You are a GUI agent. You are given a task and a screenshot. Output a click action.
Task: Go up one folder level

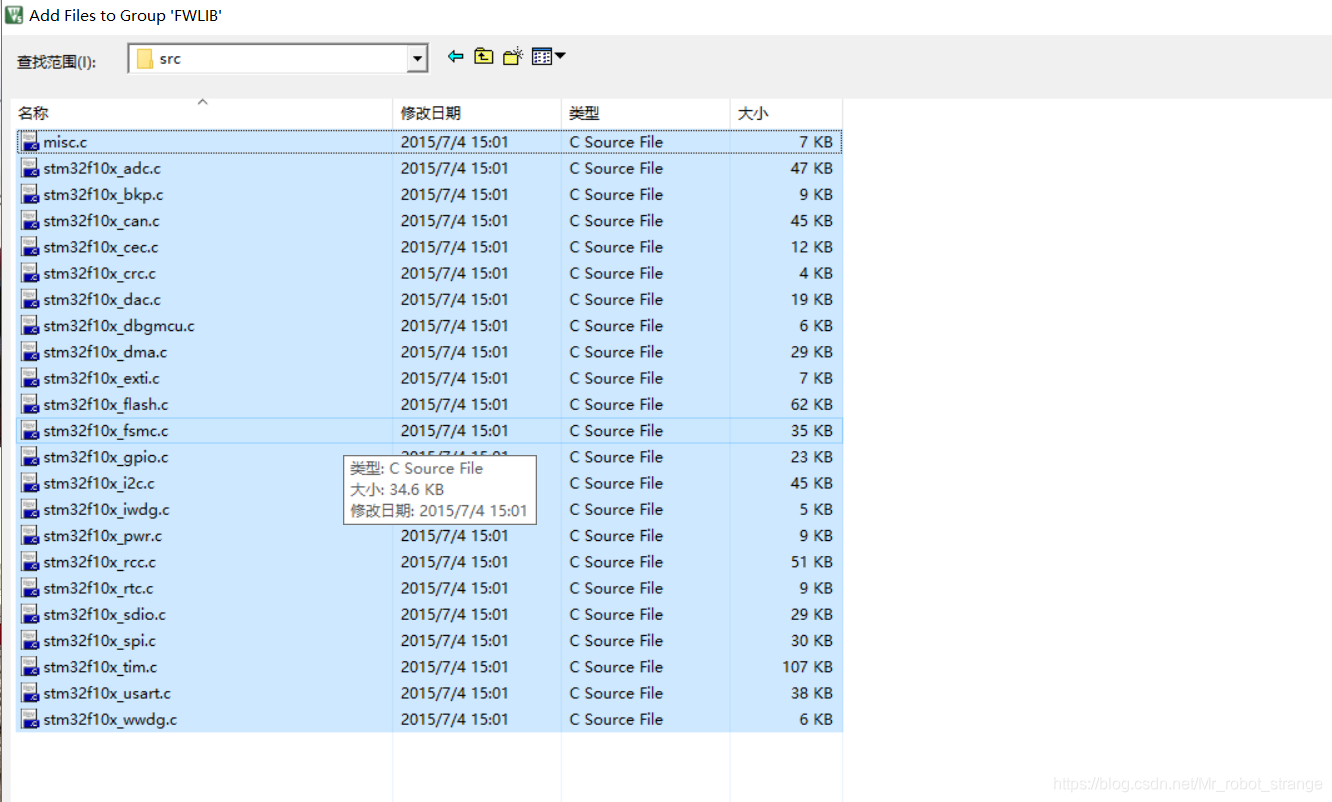tap(484, 57)
